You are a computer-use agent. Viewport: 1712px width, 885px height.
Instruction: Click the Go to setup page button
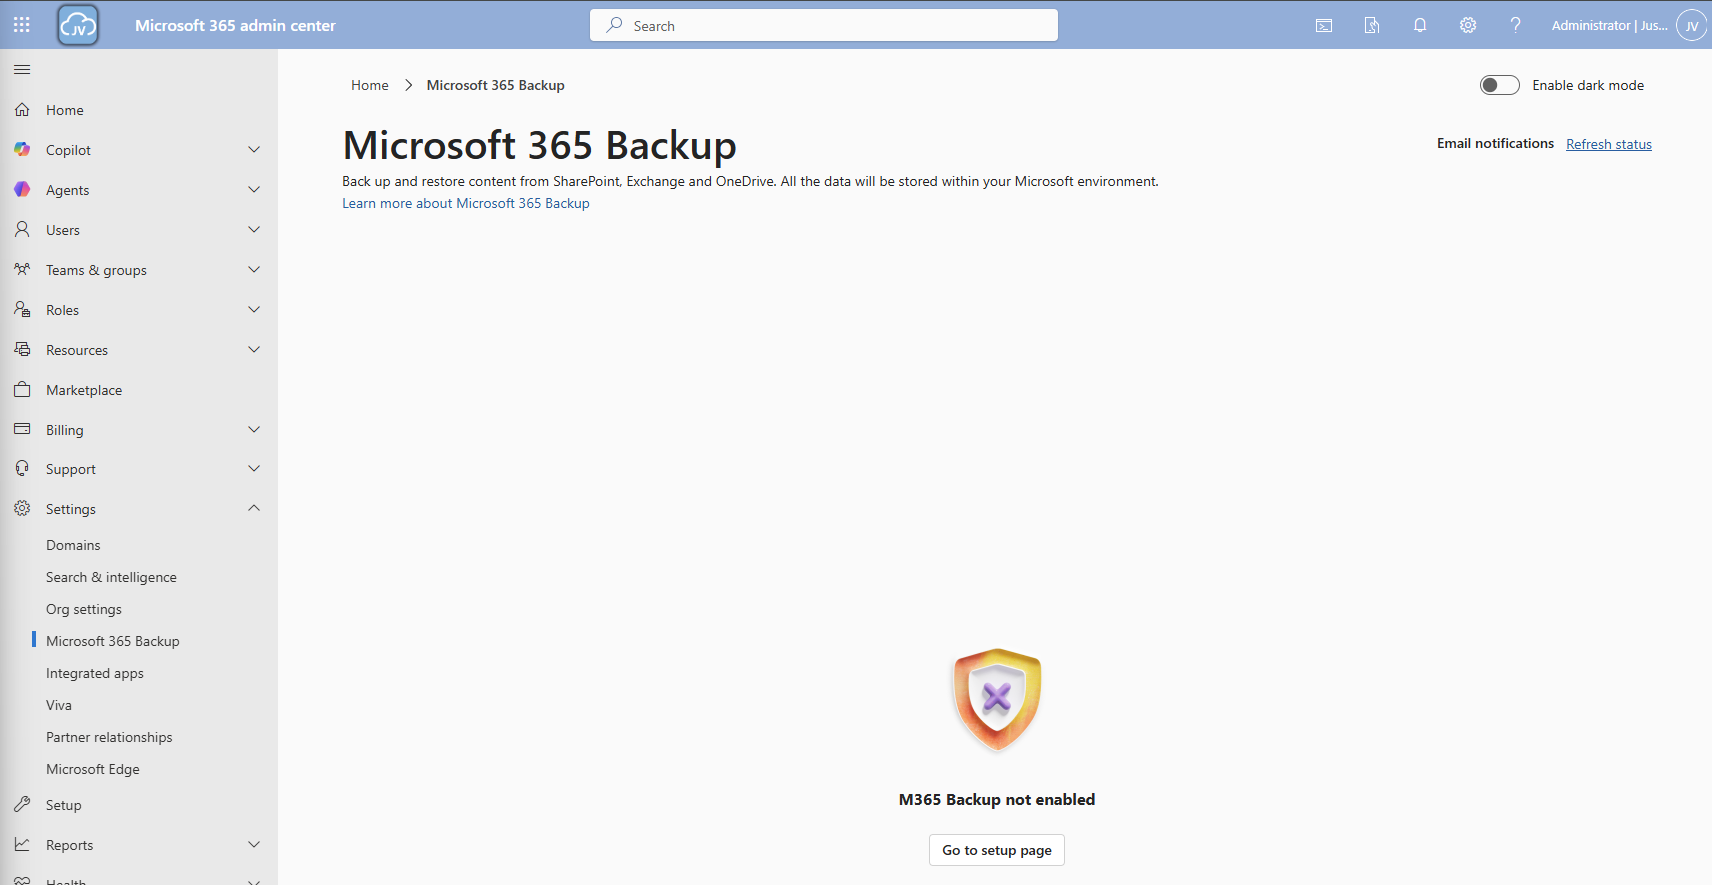point(996,850)
